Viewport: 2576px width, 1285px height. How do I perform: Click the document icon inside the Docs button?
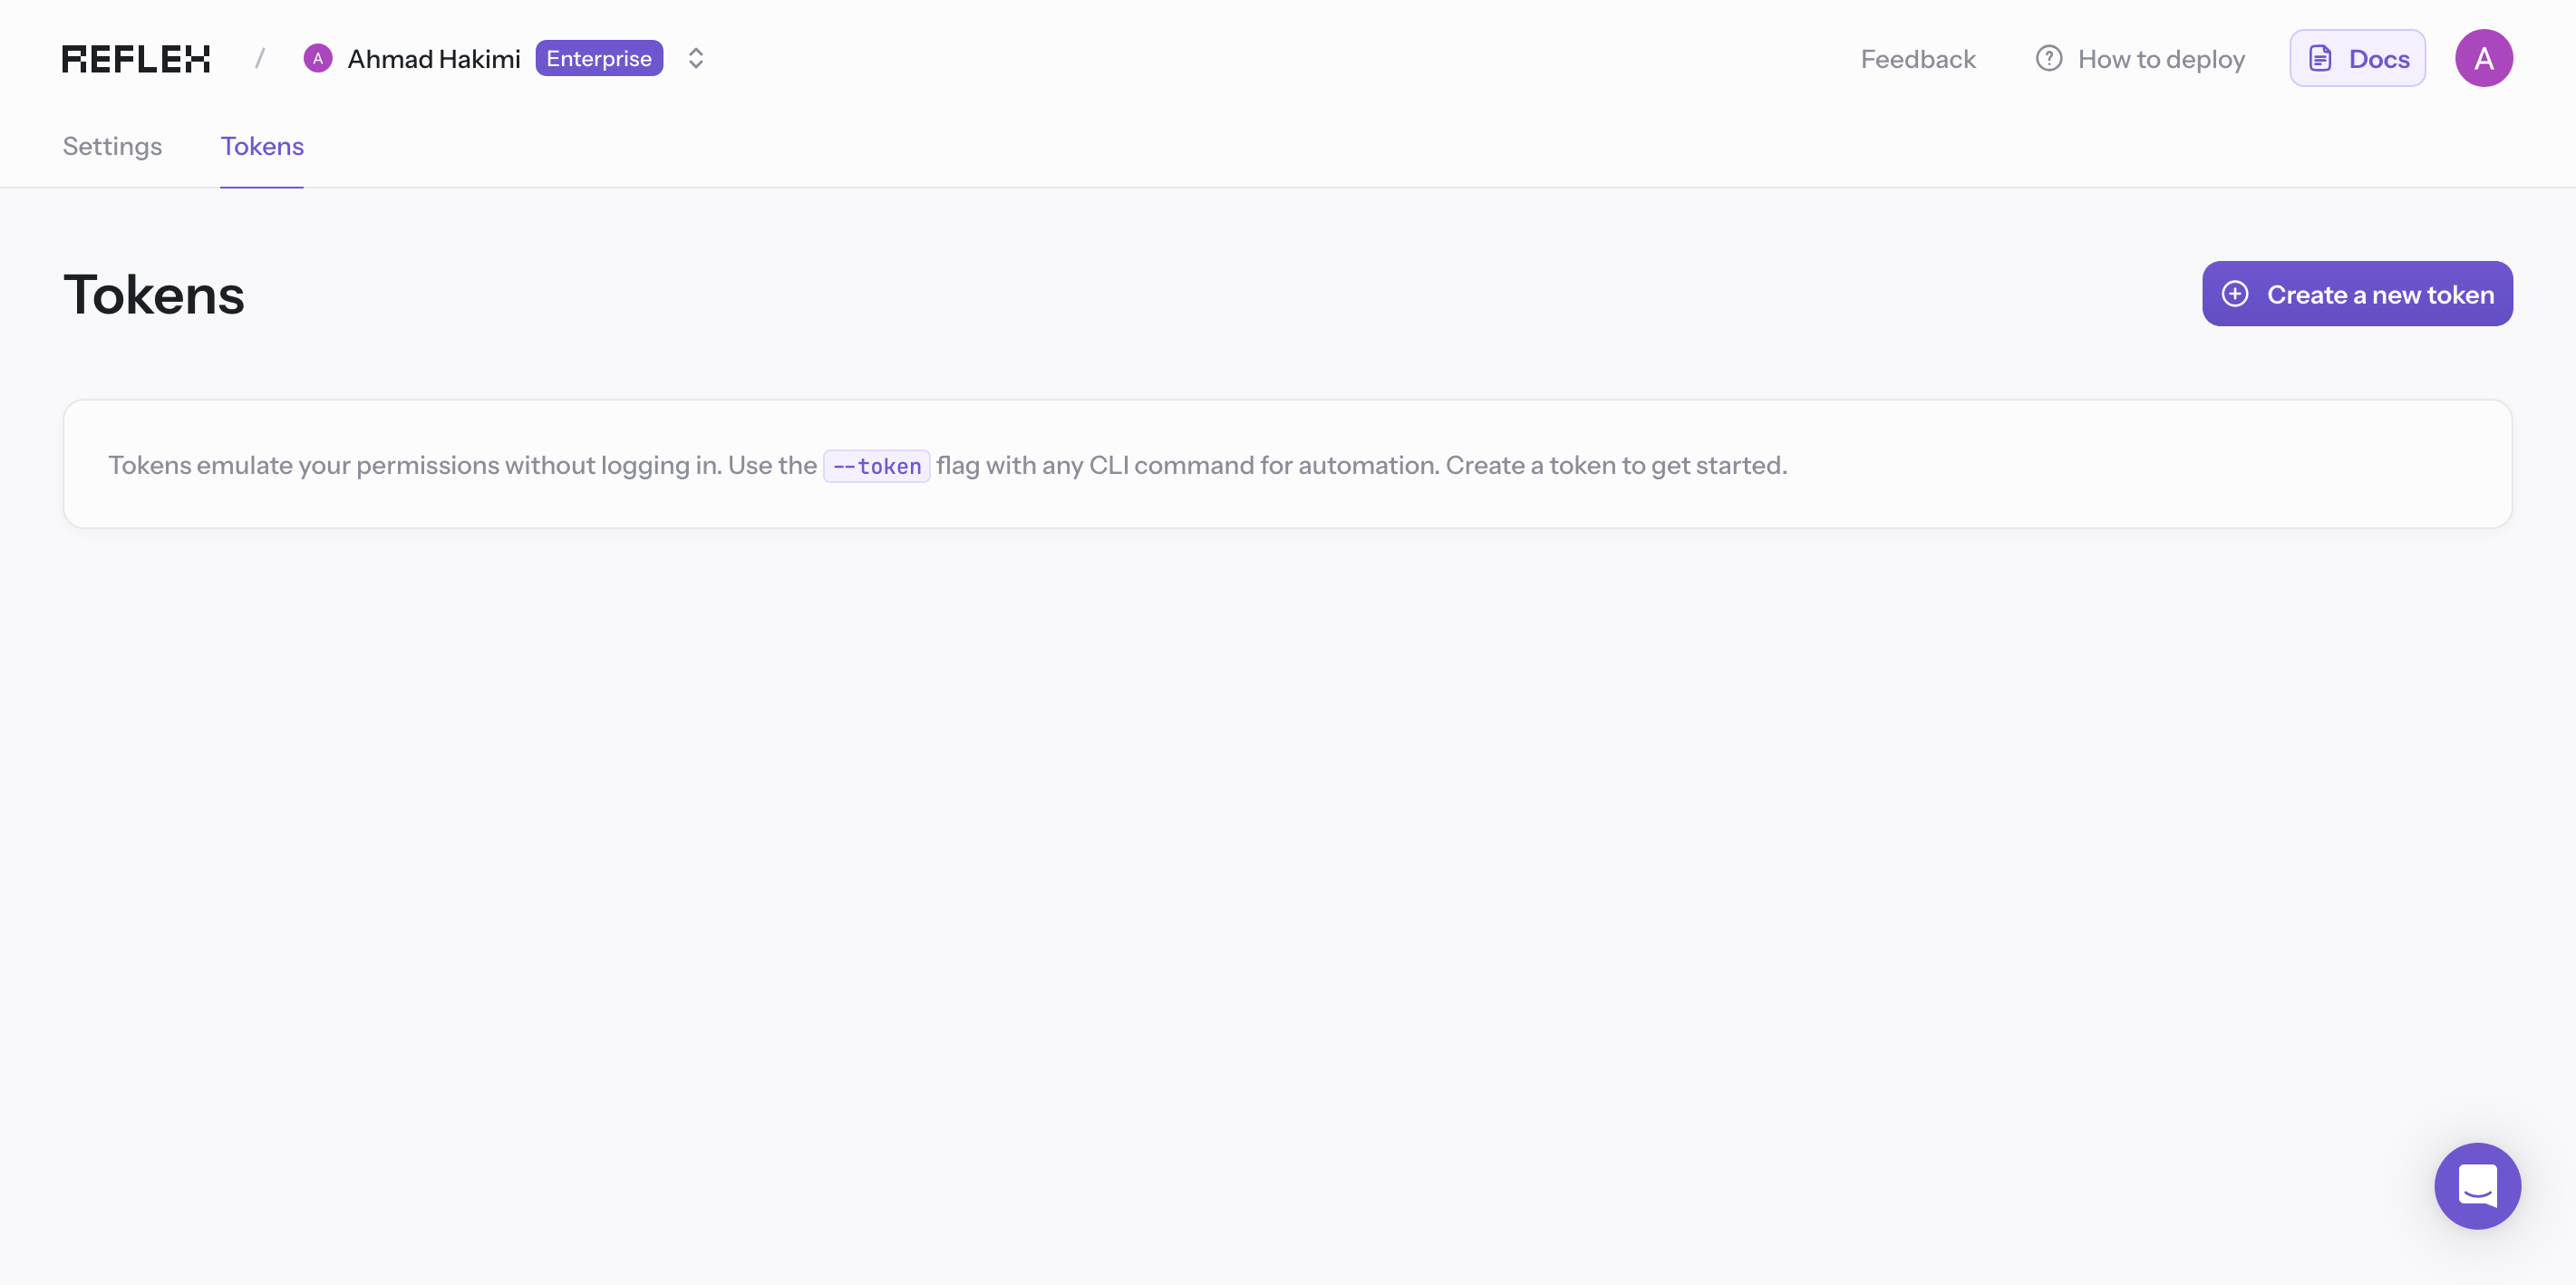(x=2322, y=58)
